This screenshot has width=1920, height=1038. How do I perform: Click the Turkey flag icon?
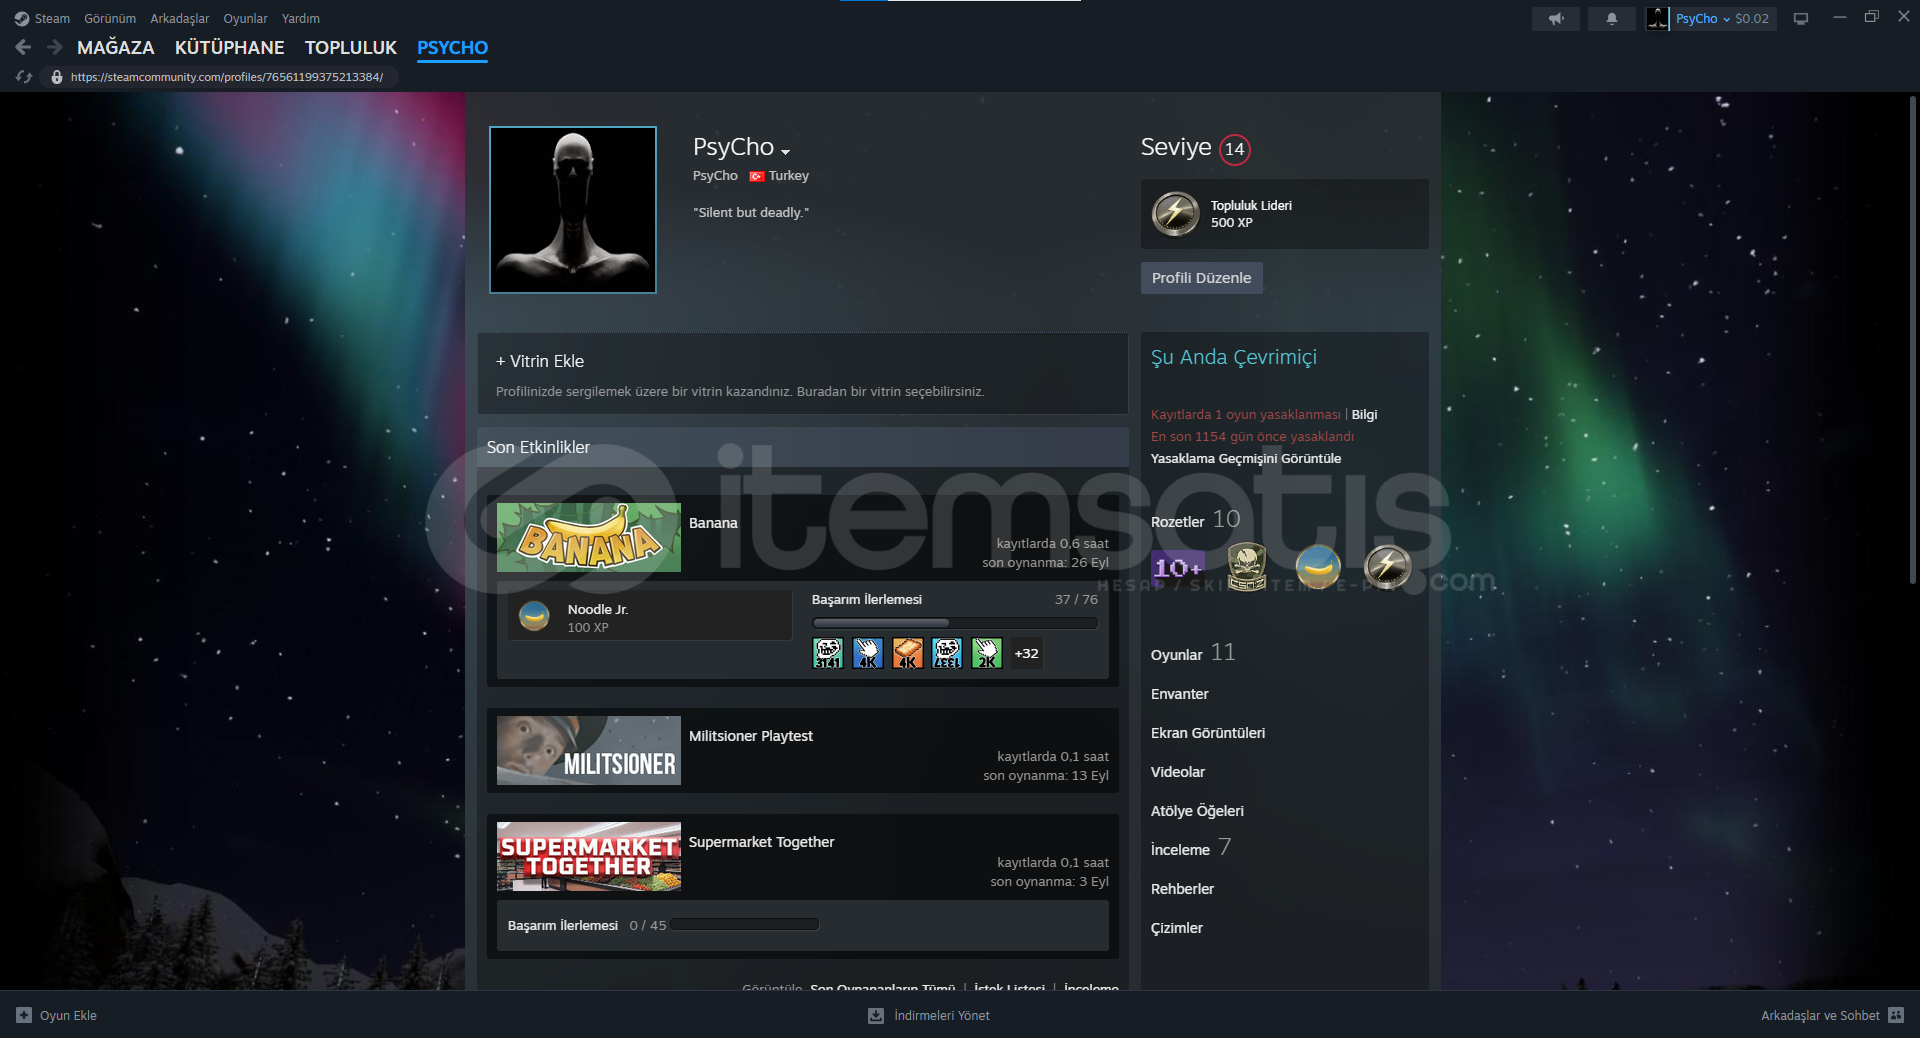point(757,176)
